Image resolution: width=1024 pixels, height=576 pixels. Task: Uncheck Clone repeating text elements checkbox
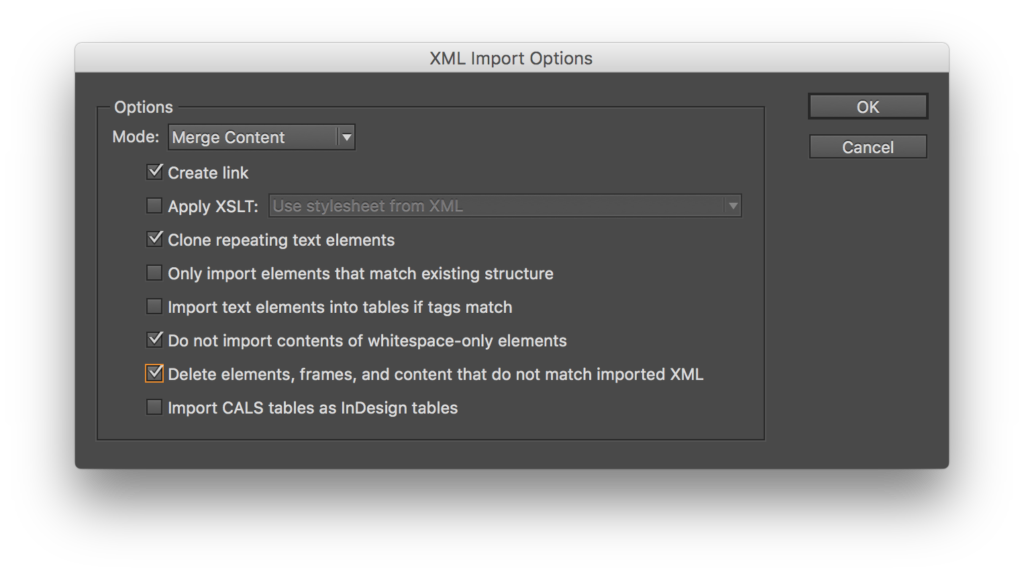155,239
